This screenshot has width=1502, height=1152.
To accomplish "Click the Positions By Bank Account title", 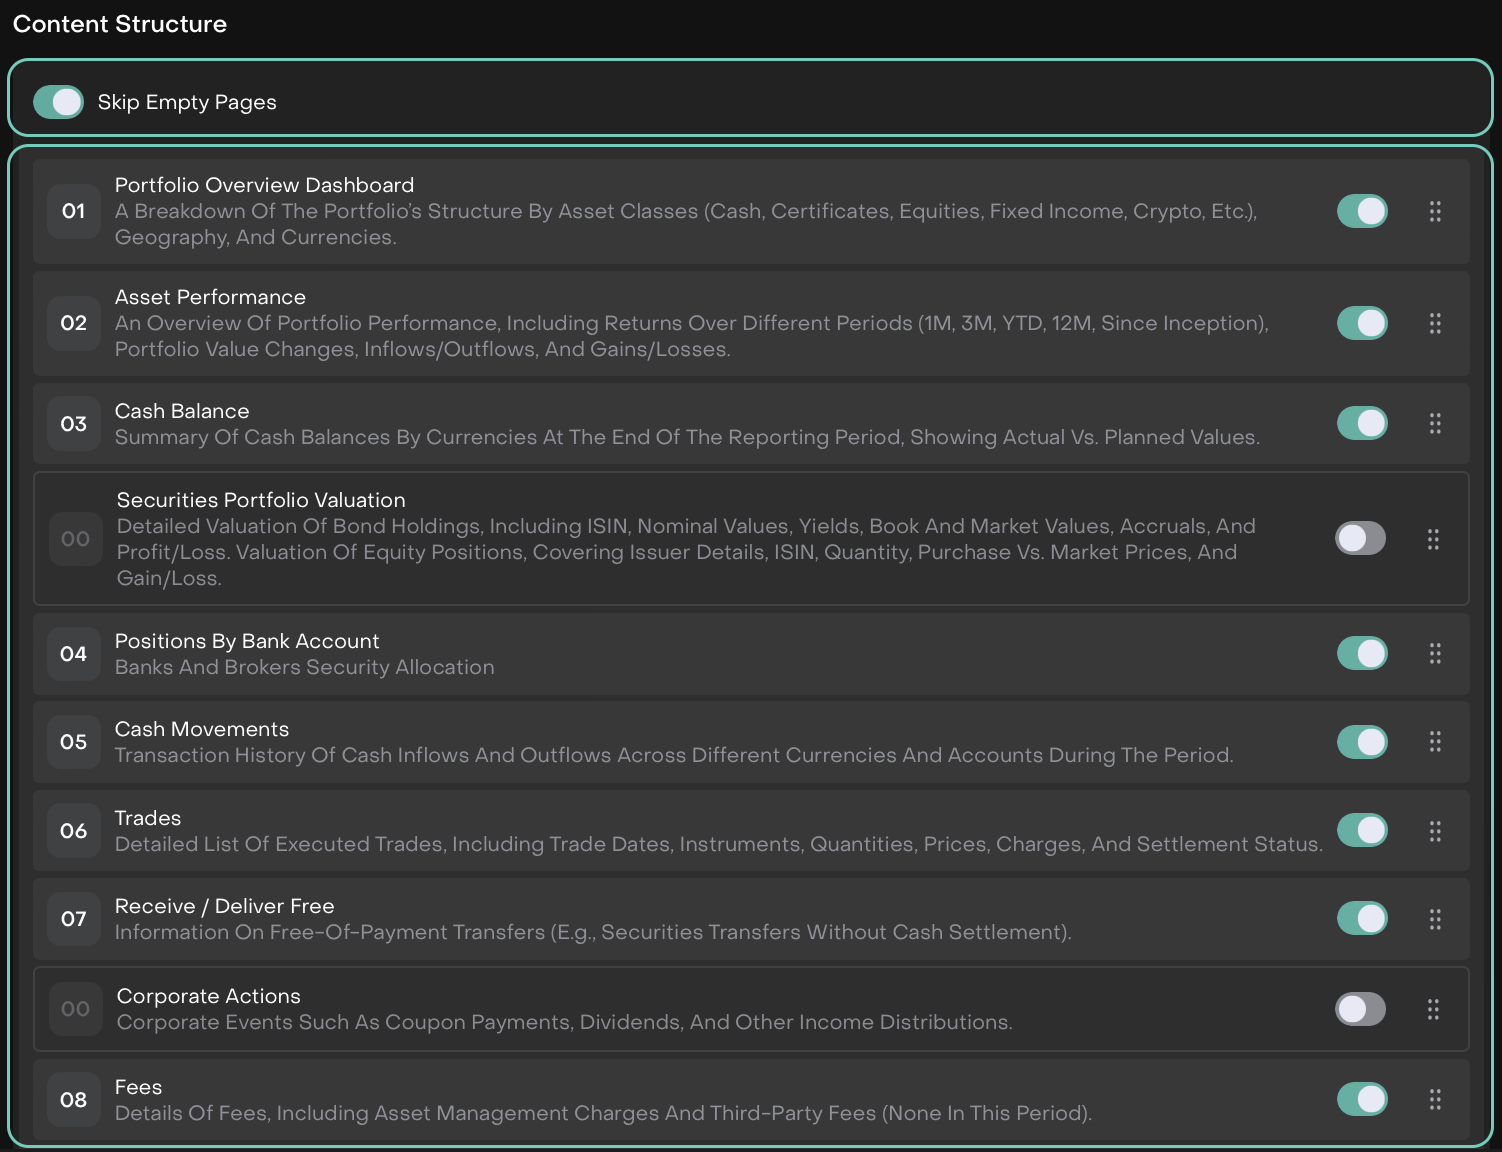I will click(x=247, y=641).
